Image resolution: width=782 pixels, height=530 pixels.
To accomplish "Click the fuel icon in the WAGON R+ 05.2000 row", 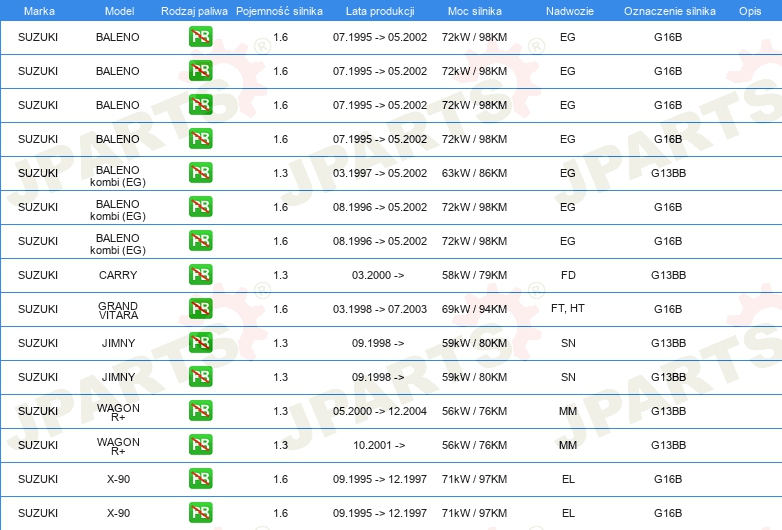I will point(200,411).
